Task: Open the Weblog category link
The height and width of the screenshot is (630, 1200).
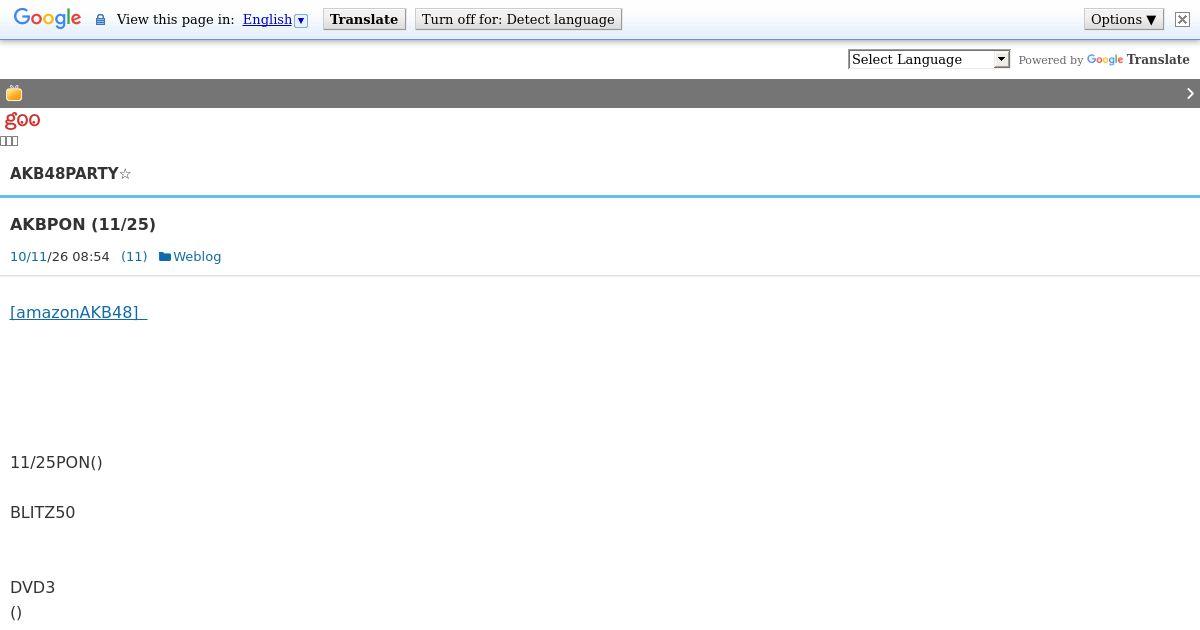Action: click(197, 256)
